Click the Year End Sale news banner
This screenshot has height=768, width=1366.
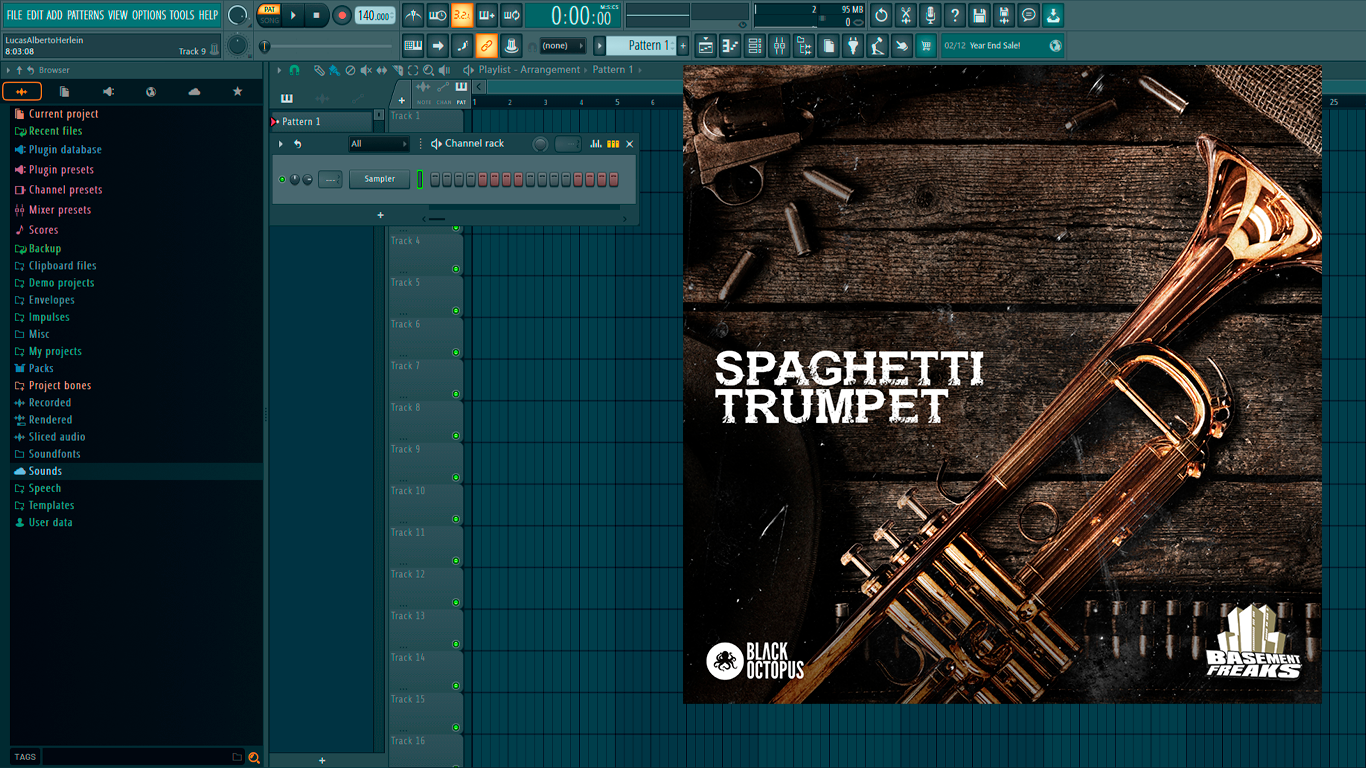click(x=1002, y=45)
